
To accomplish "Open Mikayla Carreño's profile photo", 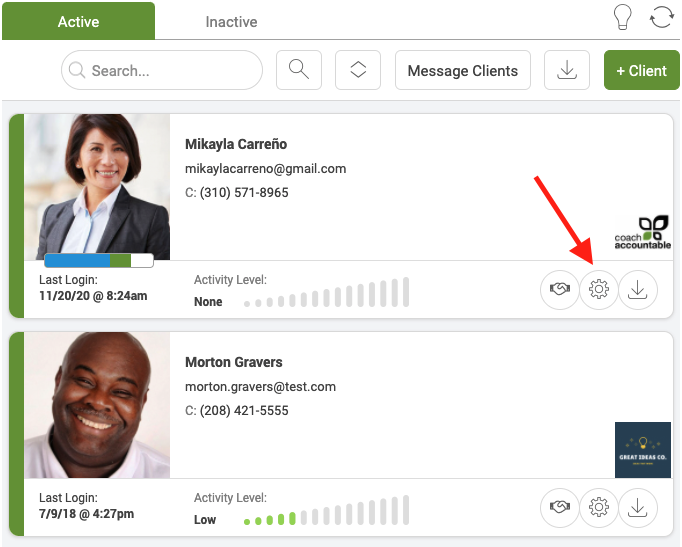I will (x=97, y=187).
